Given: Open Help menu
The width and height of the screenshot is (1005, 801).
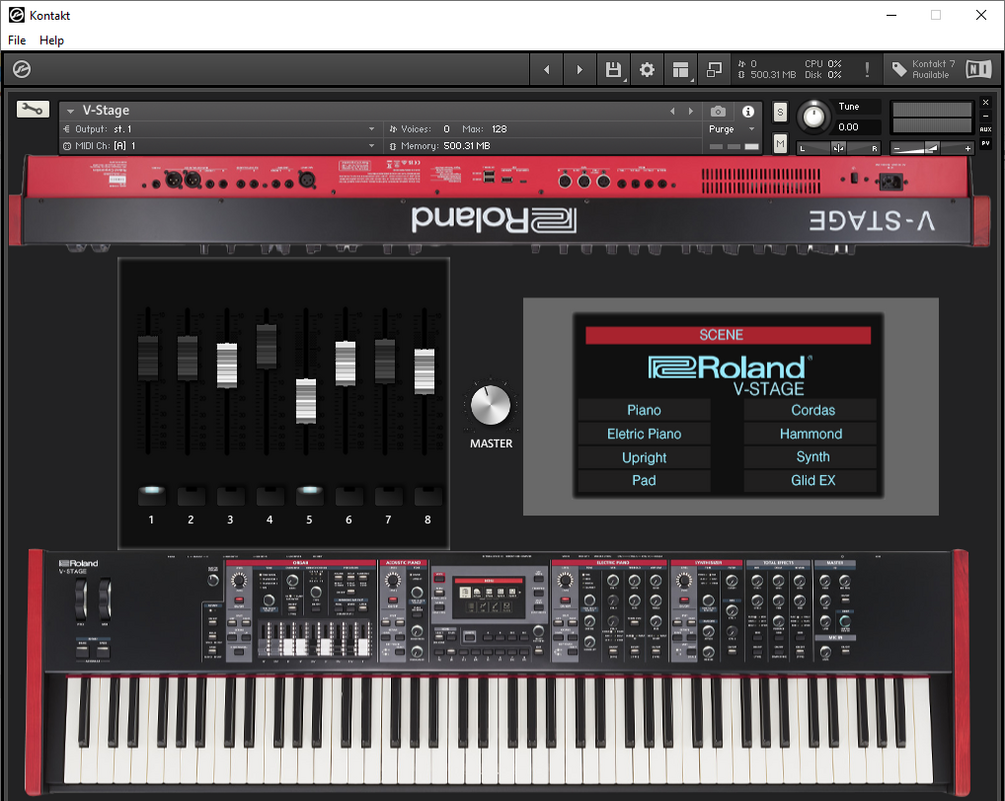Looking at the screenshot, I should coord(51,40).
